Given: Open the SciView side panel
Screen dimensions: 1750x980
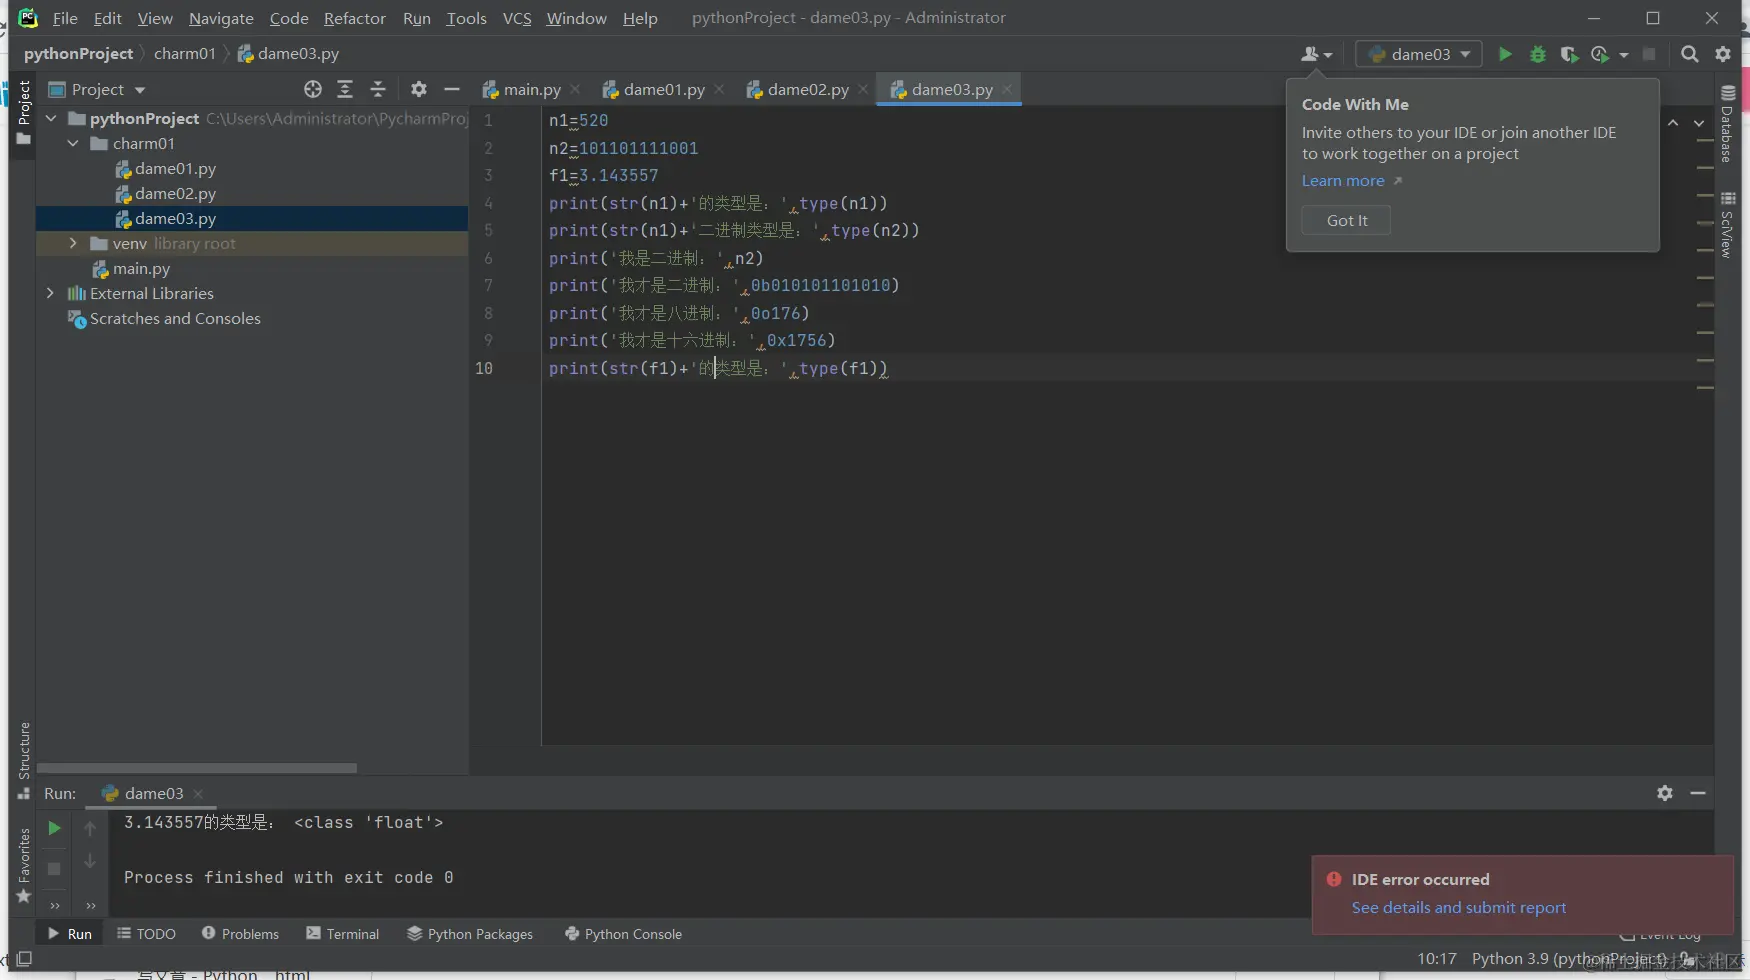Looking at the screenshot, I should pos(1727,226).
